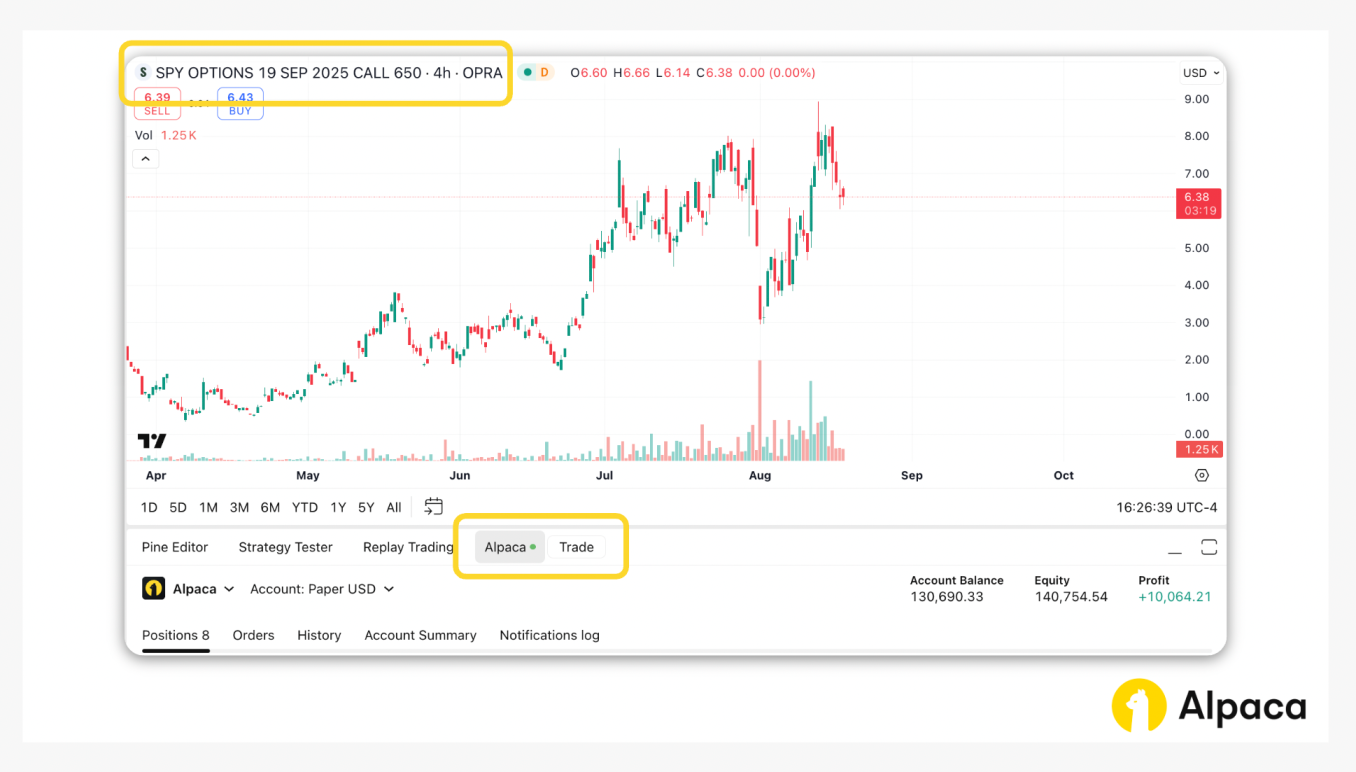Click the TradingView logo on the chart
Image resolution: width=1356 pixels, height=772 pixels.
pyautogui.click(x=152, y=441)
